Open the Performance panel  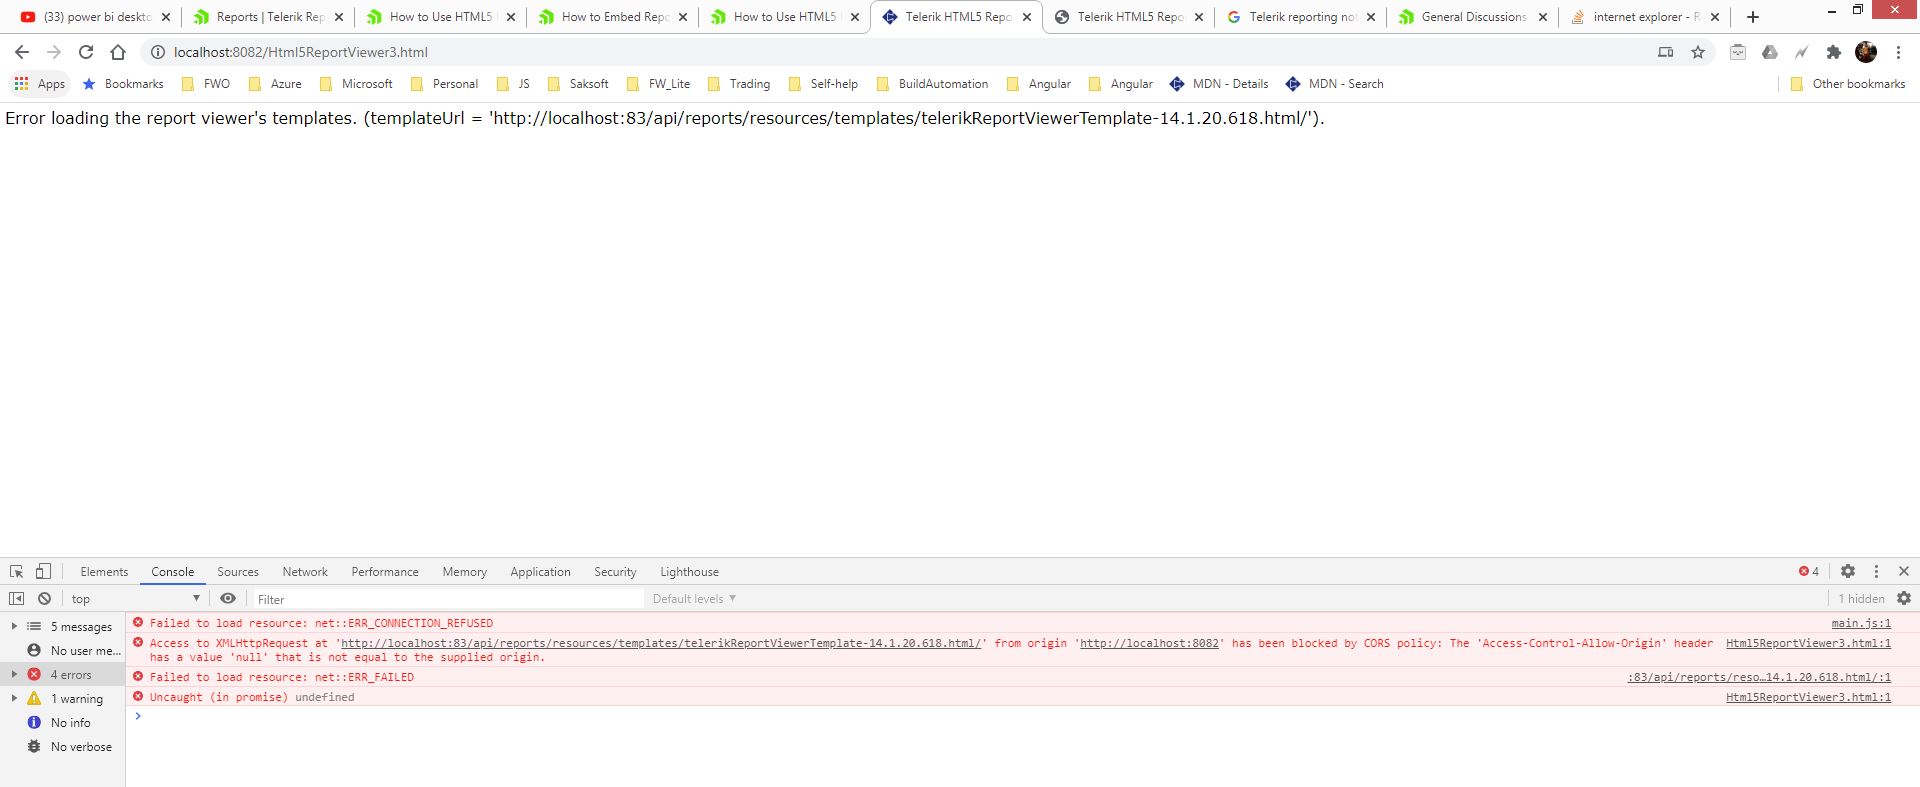pos(385,572)
